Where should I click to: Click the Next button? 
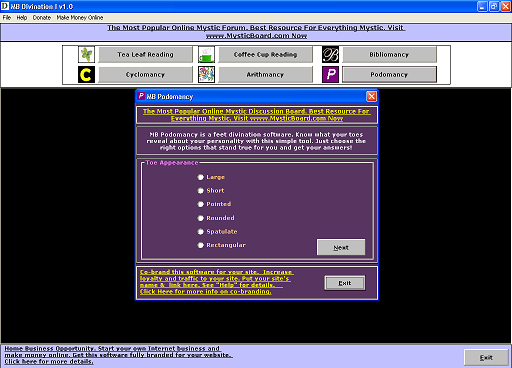click(x=341, y=247)
